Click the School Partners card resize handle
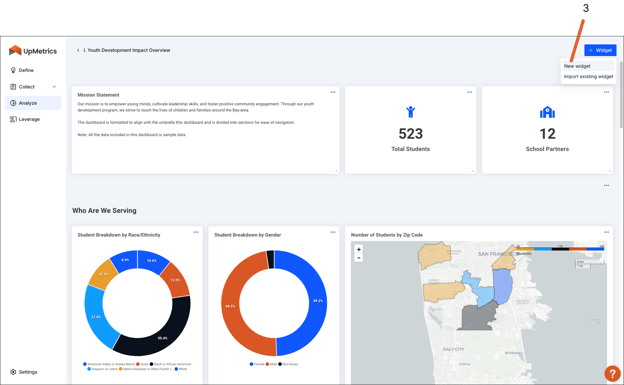 tap(610, 171)
